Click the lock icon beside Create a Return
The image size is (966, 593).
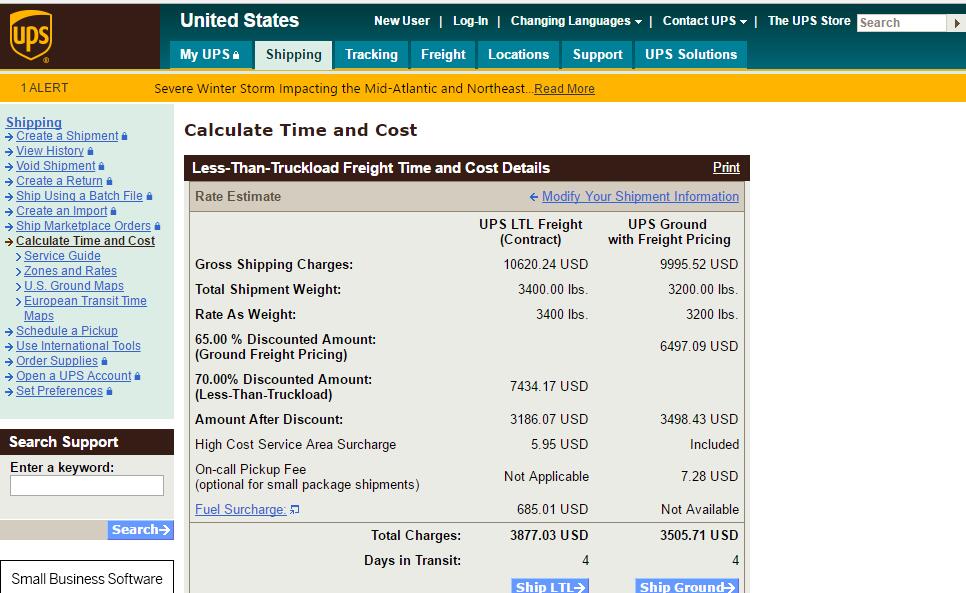pyautogui.click(x=109, y=181)
